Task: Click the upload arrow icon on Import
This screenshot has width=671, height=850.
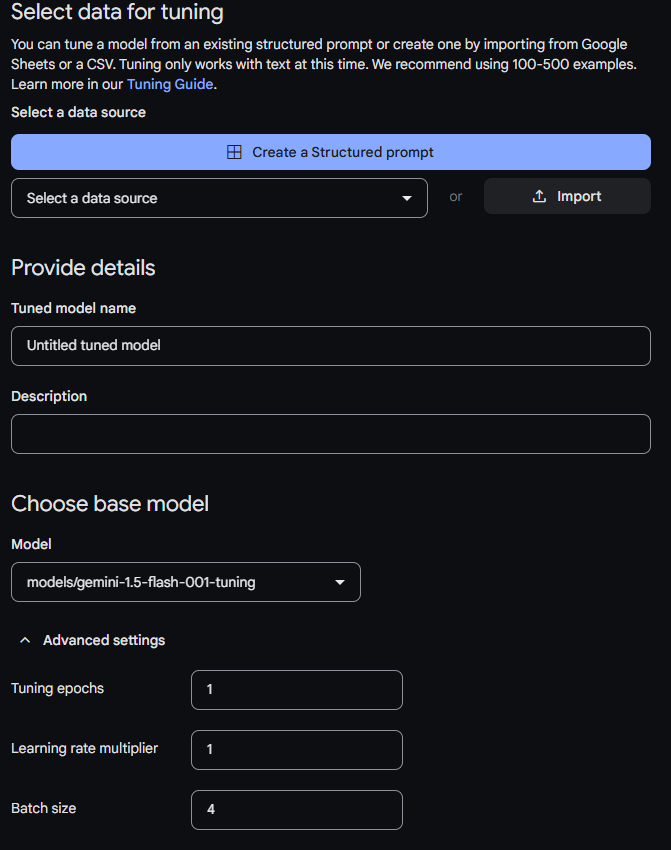Action: click(539, 197)
